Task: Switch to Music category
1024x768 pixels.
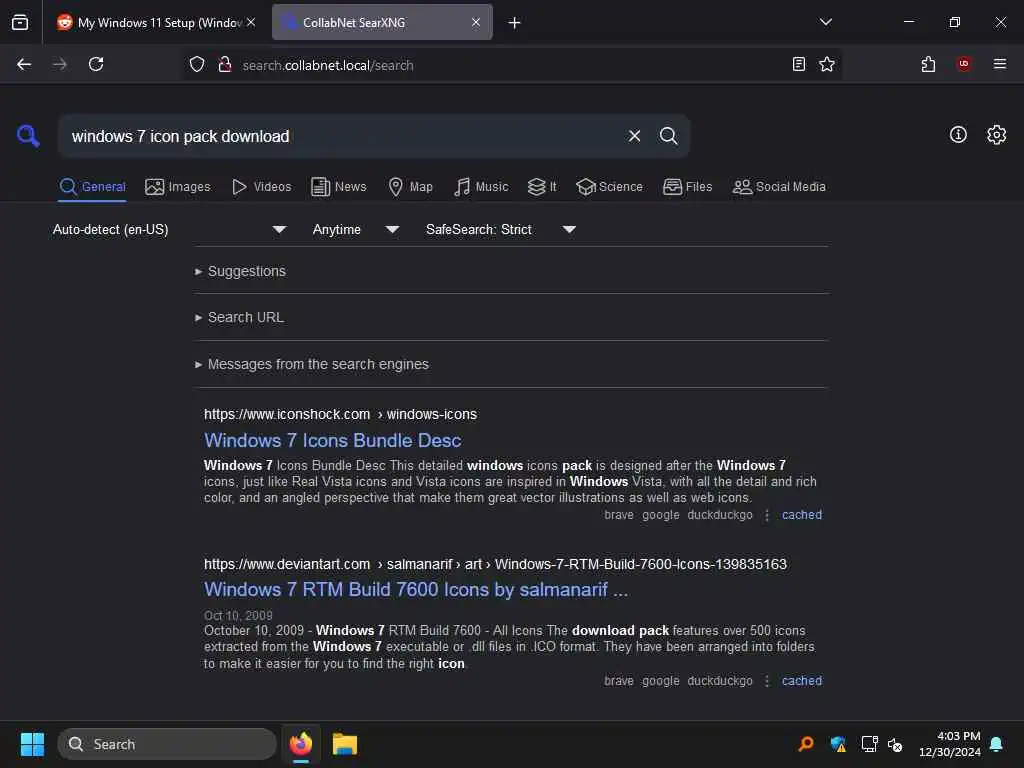Action: click(x=481, y=187)
